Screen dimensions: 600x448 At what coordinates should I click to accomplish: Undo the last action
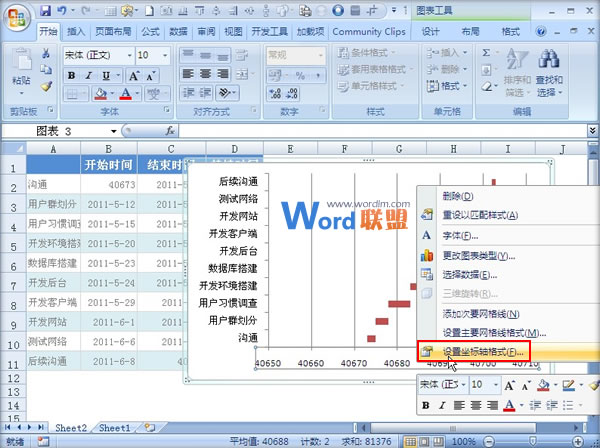tap(62, 11)
